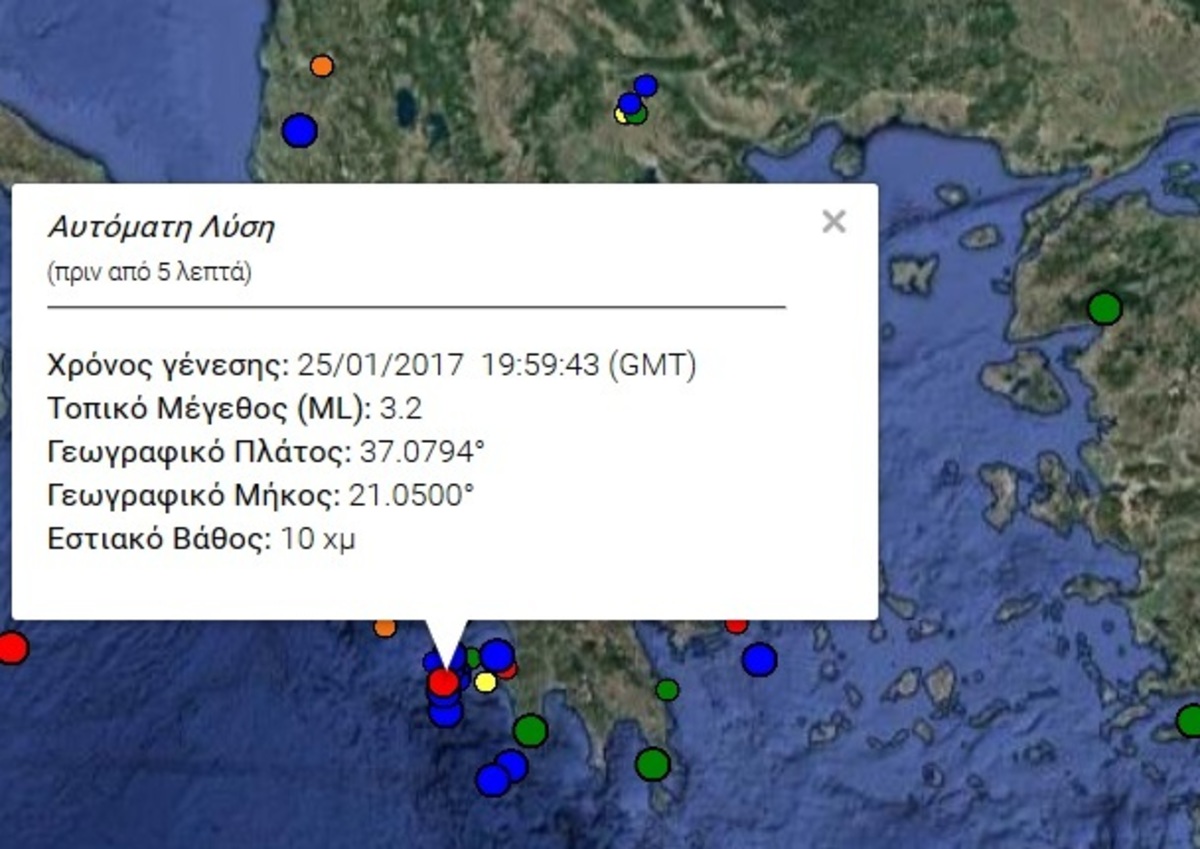This screenshot has width=1200, height=849.
Task: Select the large blue marker right of popup pointer
Action: coord(497,655)
